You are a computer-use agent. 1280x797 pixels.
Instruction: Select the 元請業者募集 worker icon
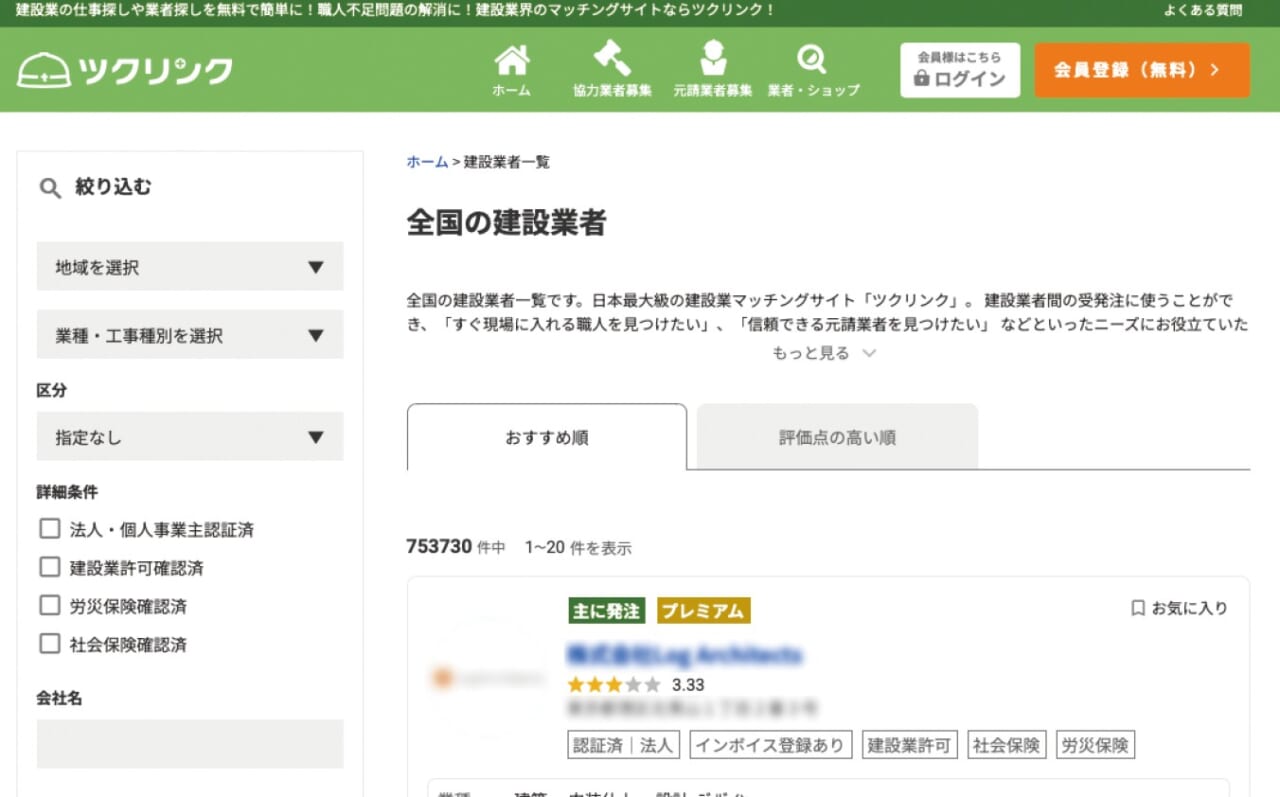pyautogui.click(x=713, y=60)
